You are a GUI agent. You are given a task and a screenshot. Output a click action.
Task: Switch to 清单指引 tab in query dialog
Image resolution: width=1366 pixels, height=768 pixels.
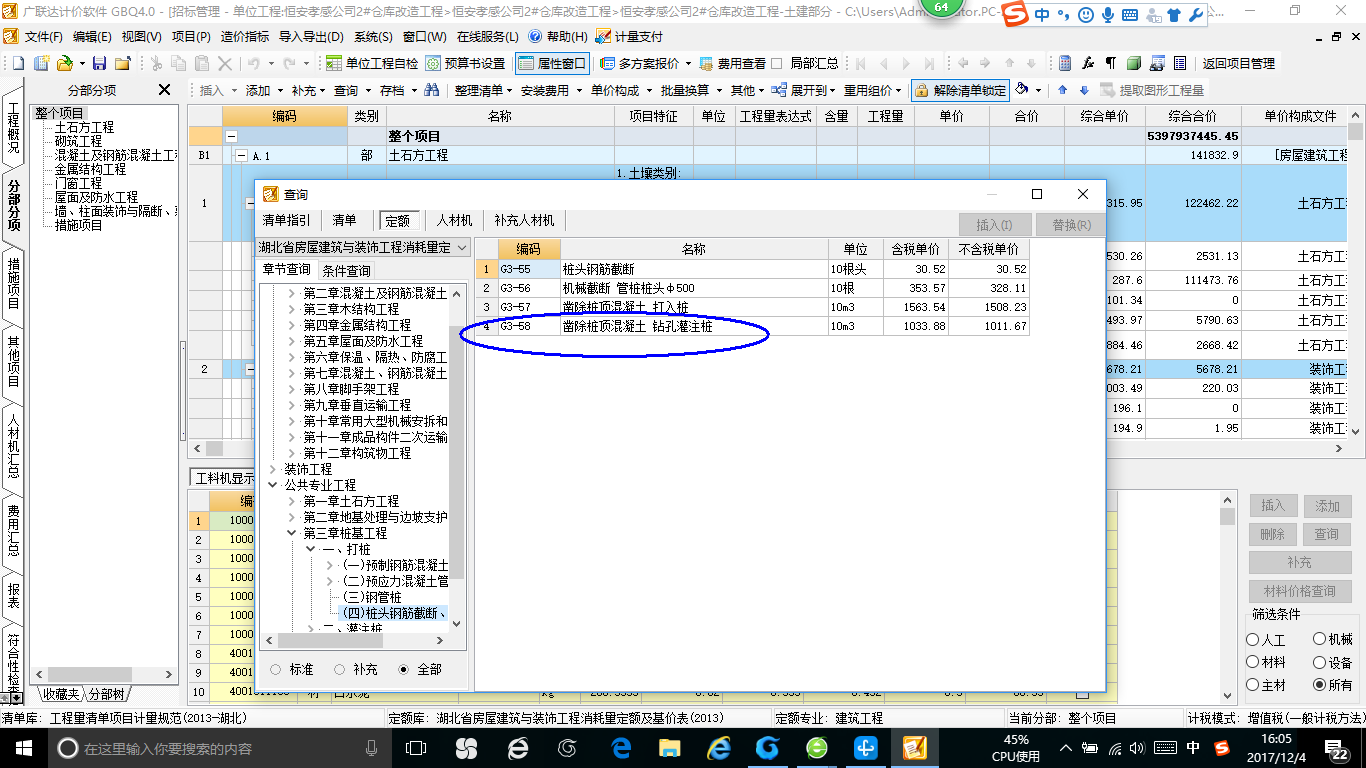click(x=287, y=220)
